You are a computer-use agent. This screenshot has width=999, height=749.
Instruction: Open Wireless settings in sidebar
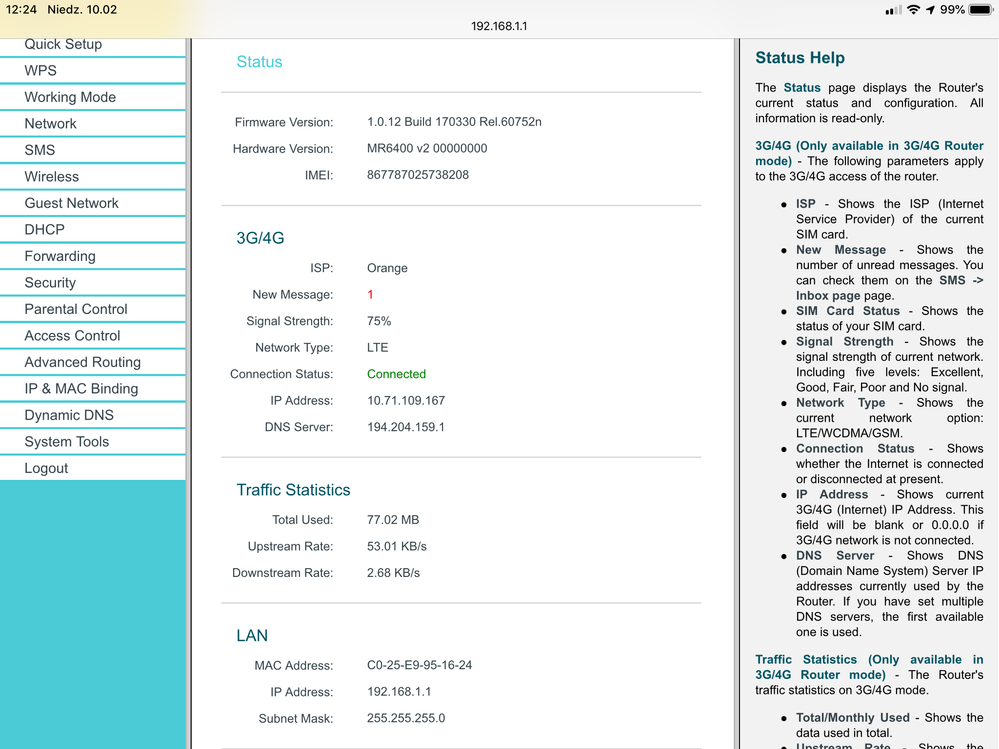[52, 177]
